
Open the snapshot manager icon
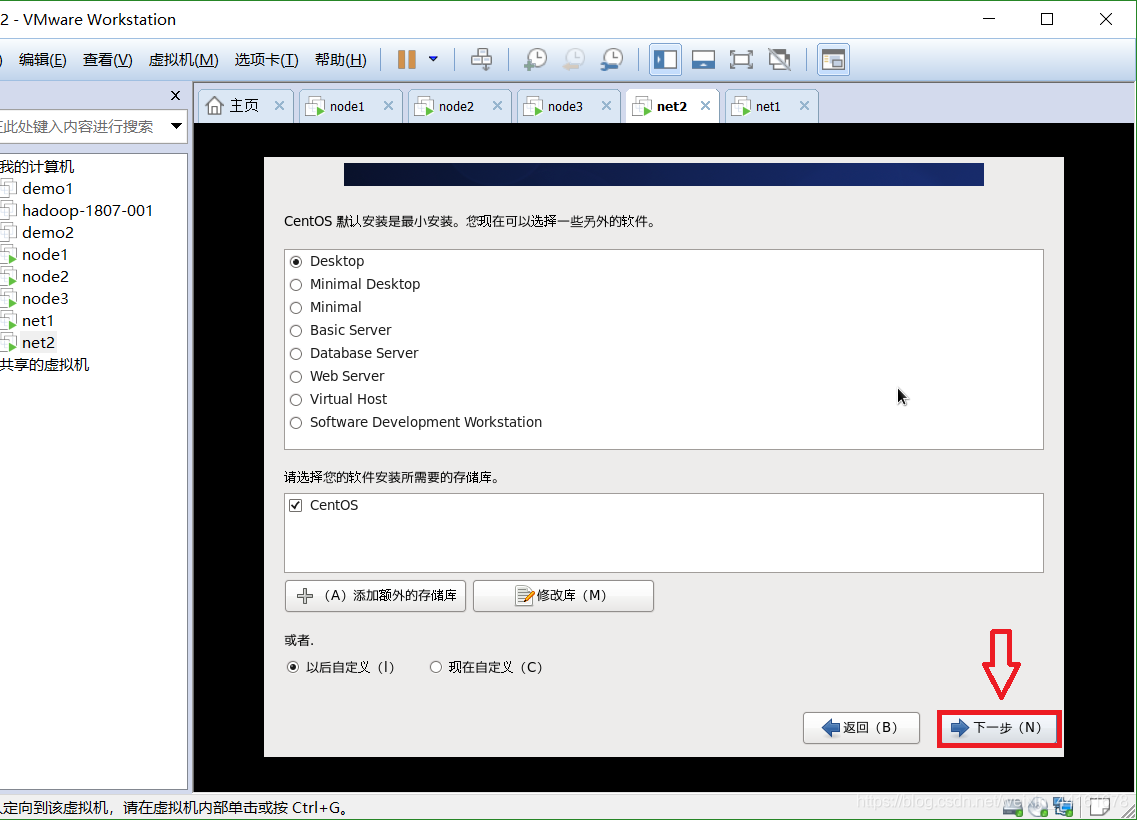tap(612, 60)
